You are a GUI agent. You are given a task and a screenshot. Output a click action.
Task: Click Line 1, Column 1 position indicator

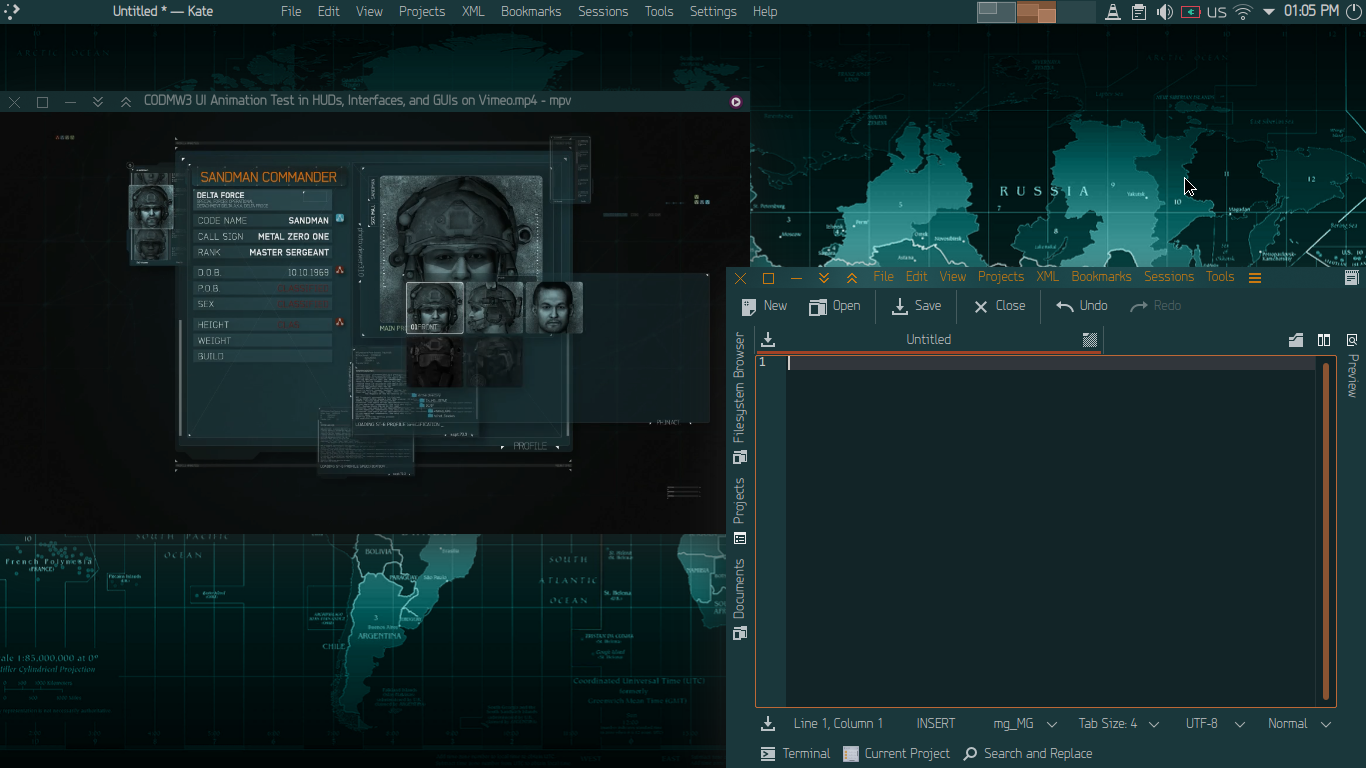[x=838, y=724]
